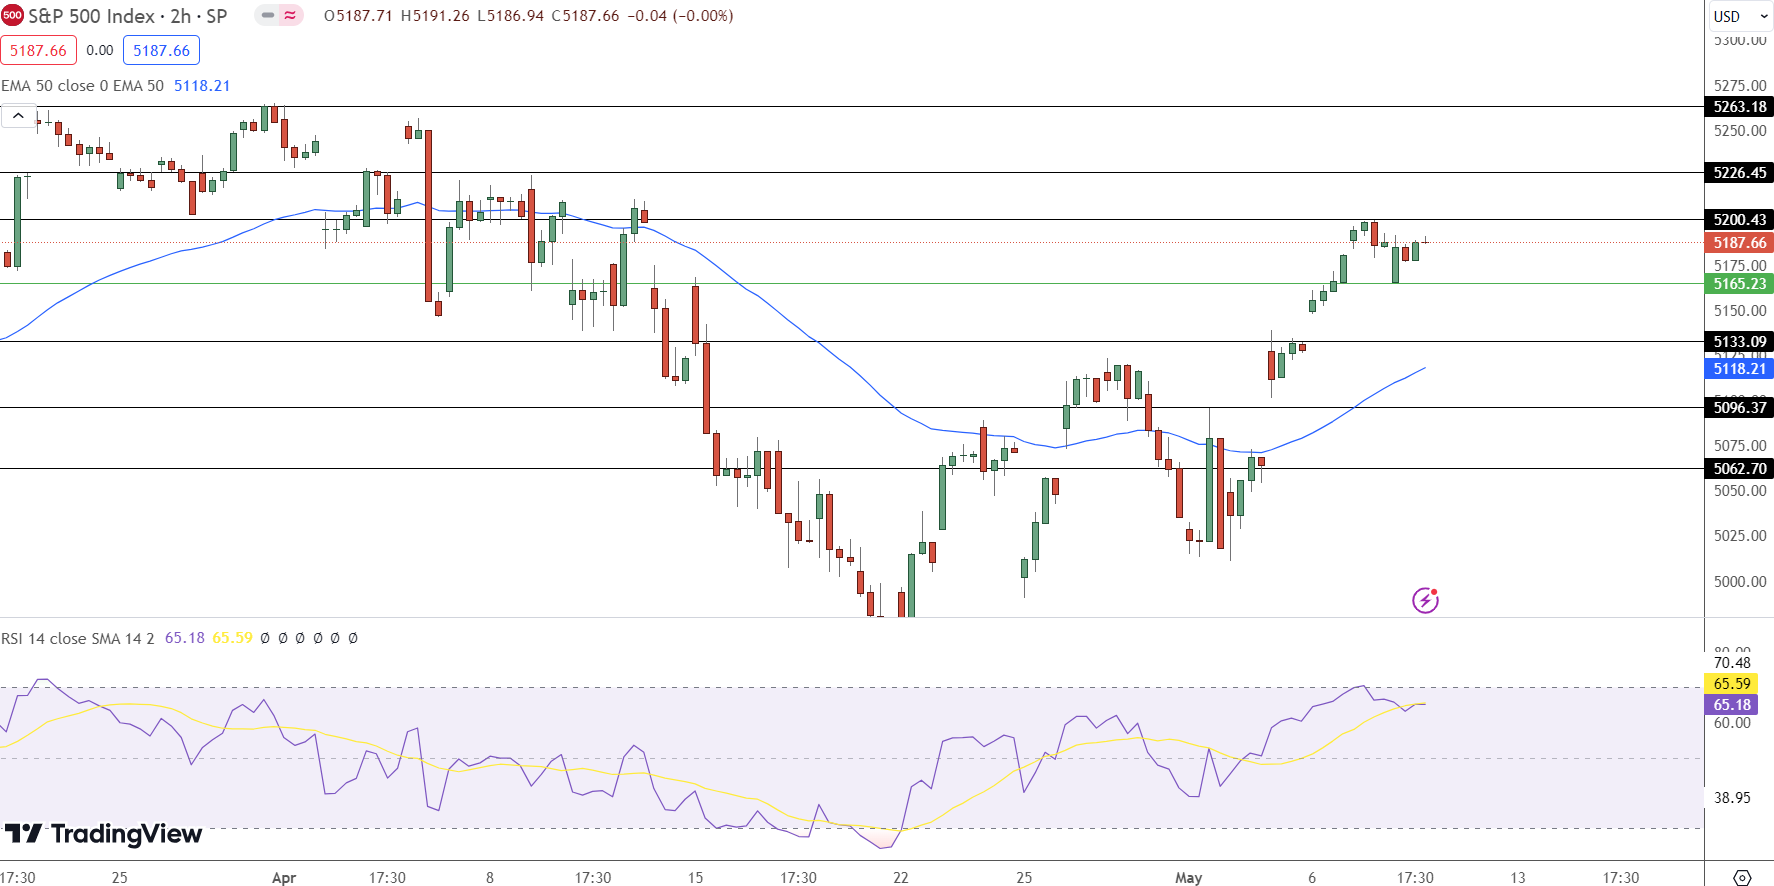Viewport: 1774px width, 886px height.
Task: Click the 22 date label on time axis
Action: [x=901, y=878]
